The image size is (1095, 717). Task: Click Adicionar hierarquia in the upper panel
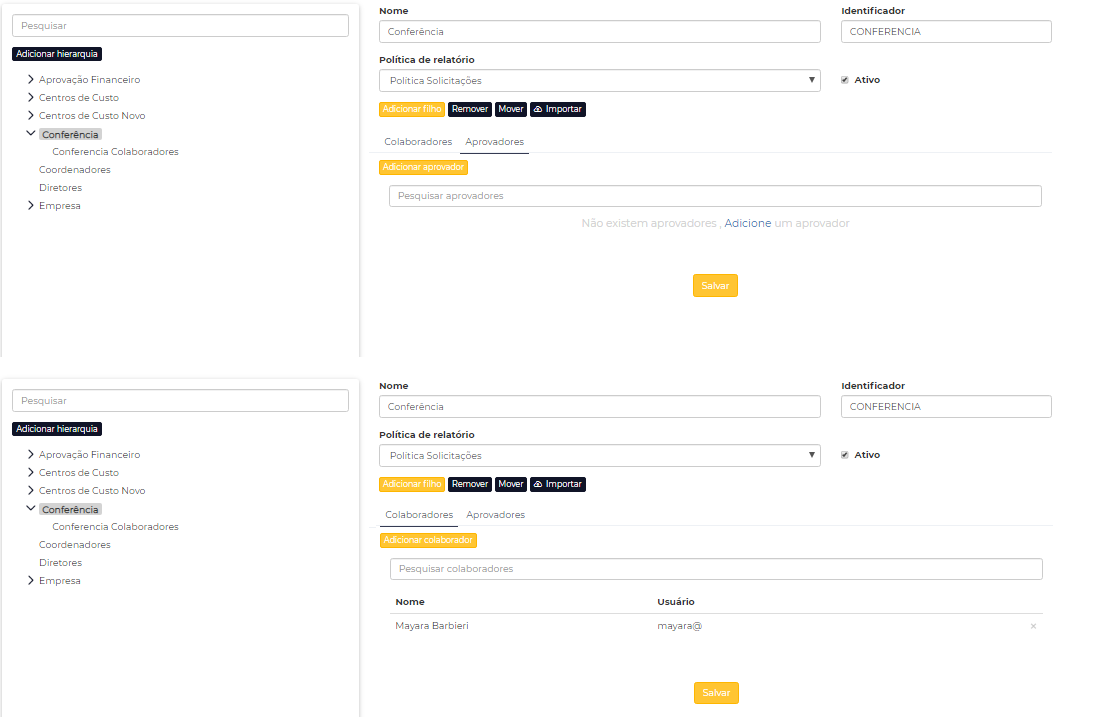[57, 54]
